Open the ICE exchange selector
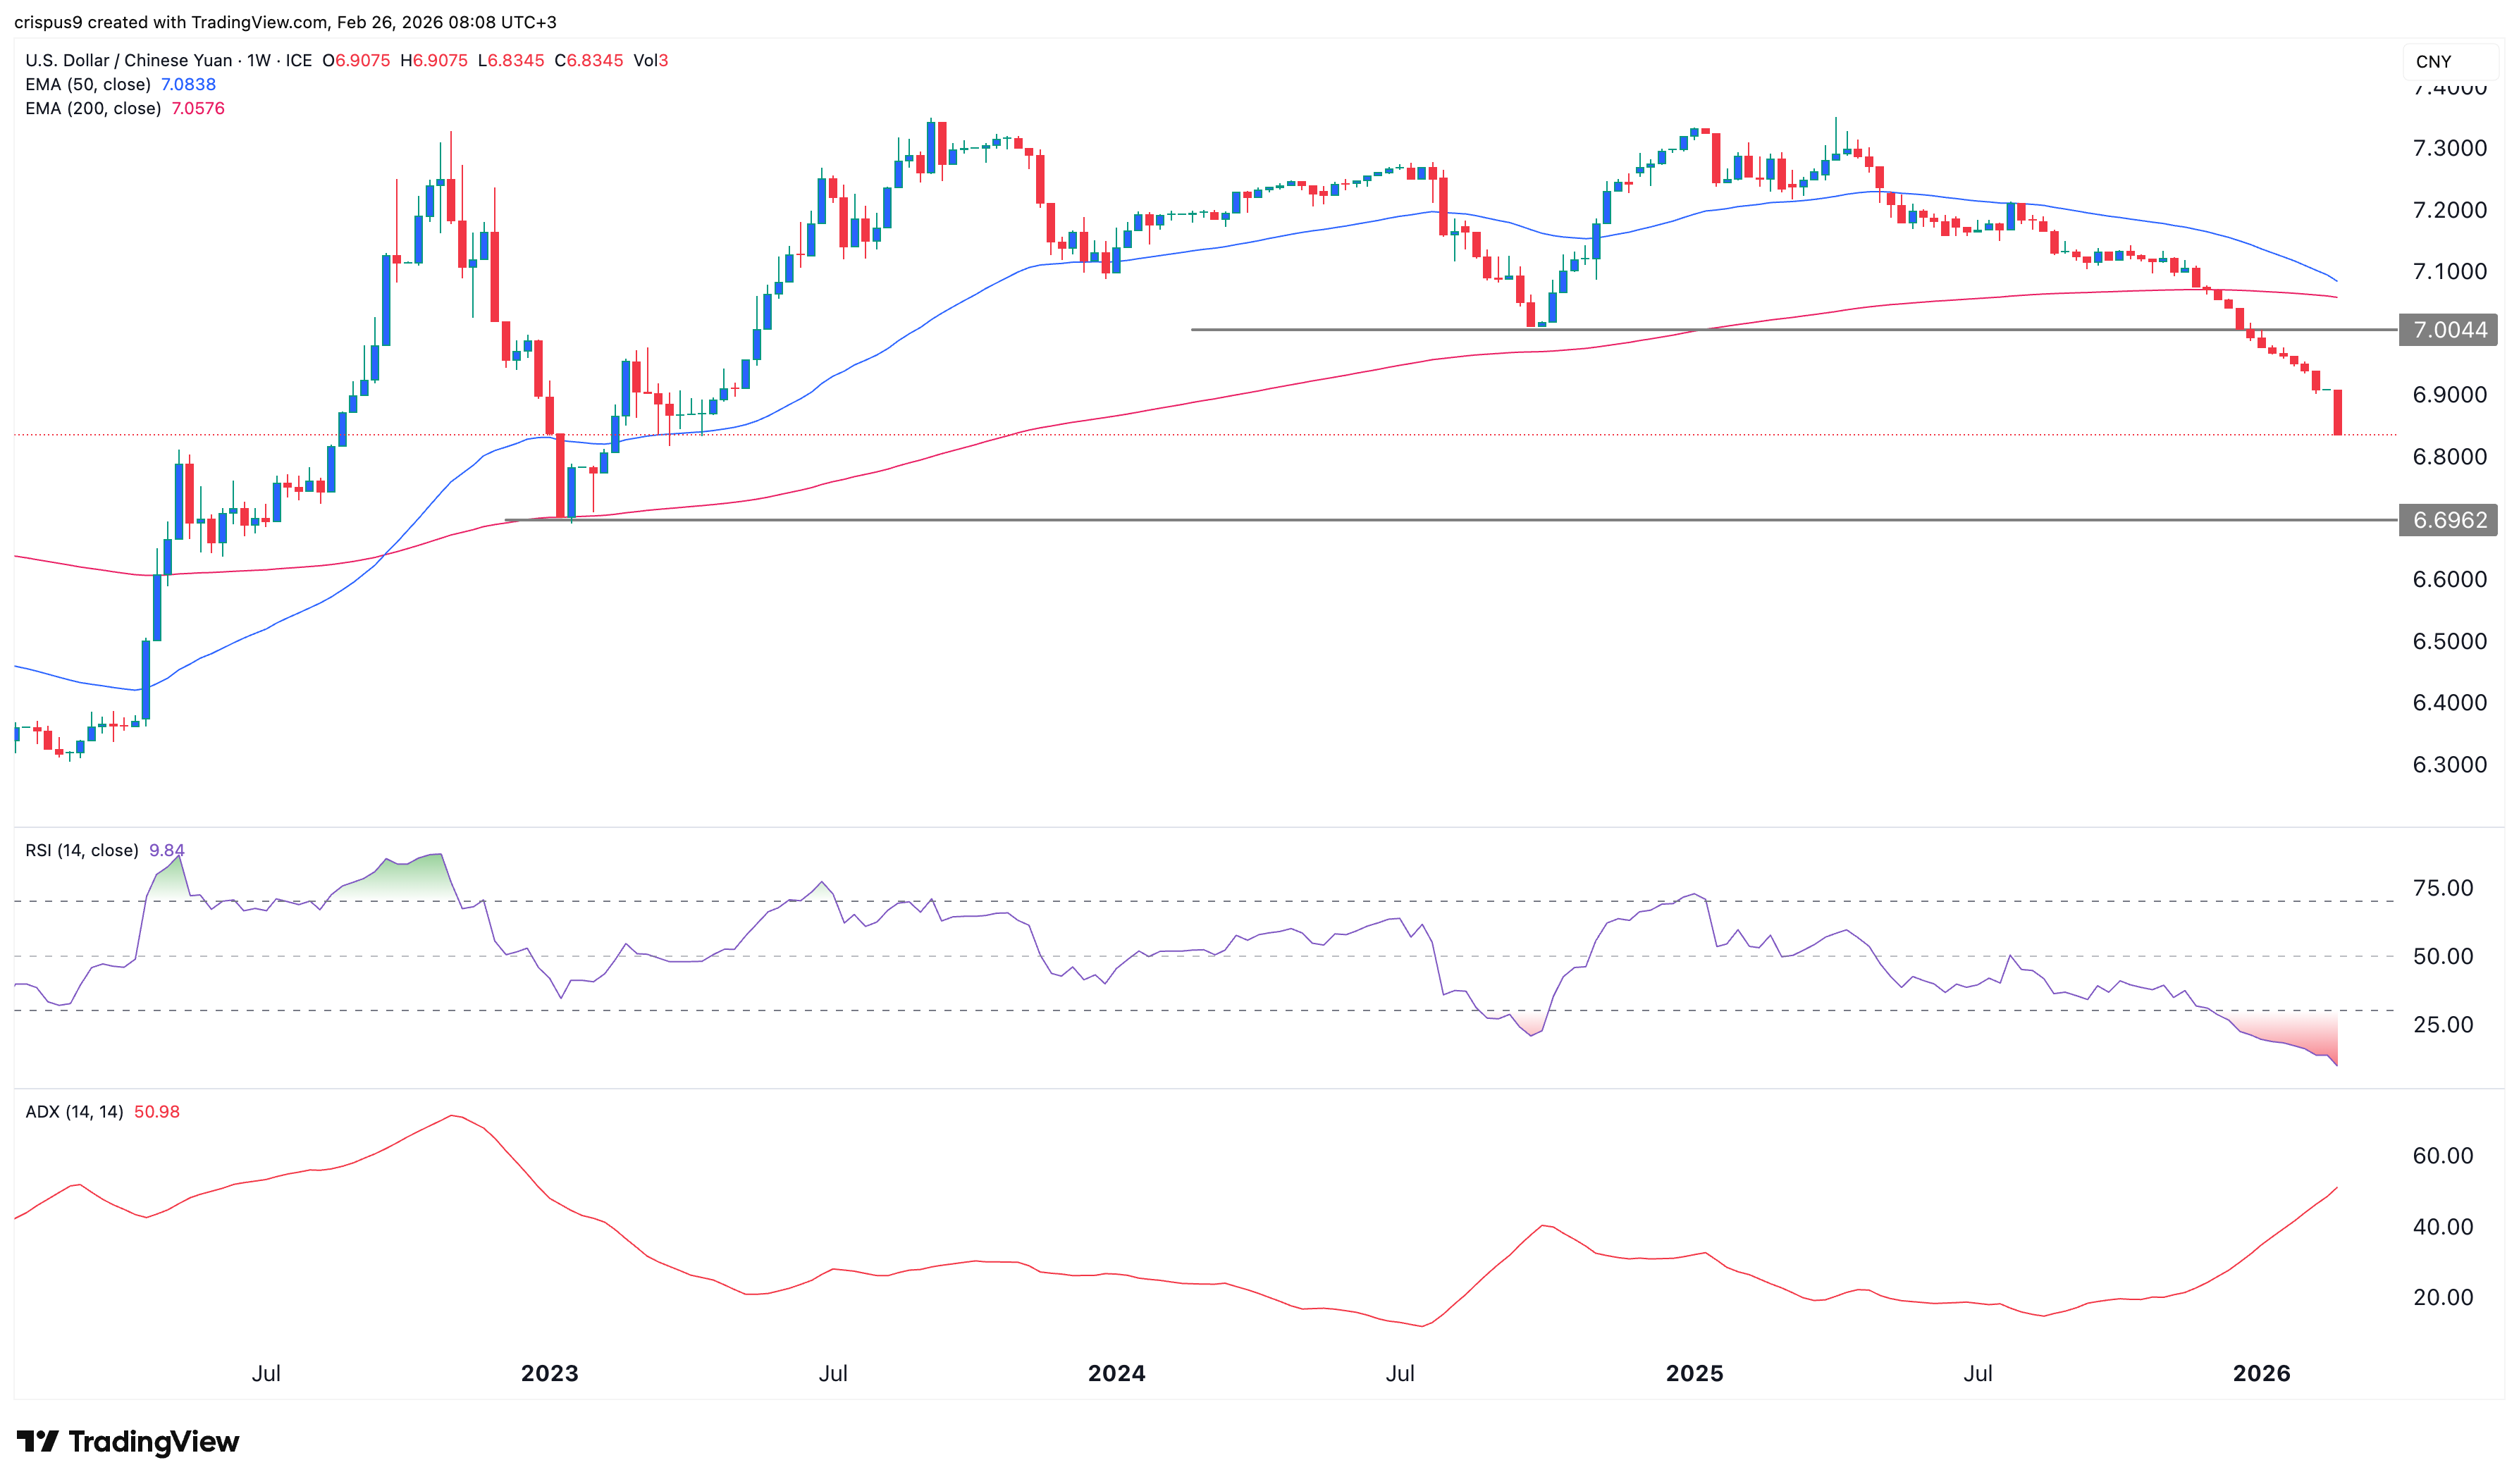2519x1484 pixels. [300, 60]
